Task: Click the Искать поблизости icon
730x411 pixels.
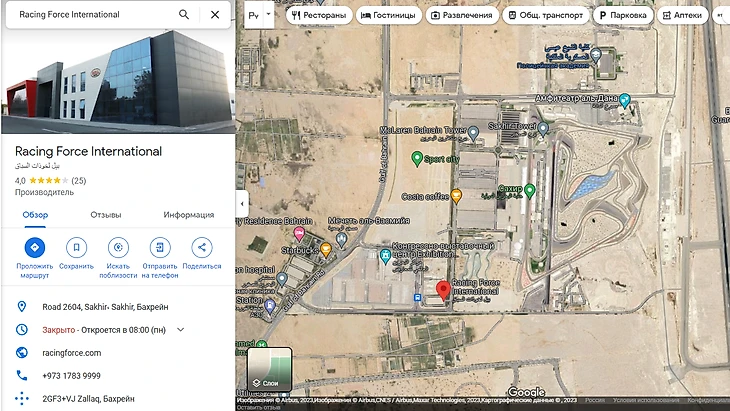Action: [118, 247]
